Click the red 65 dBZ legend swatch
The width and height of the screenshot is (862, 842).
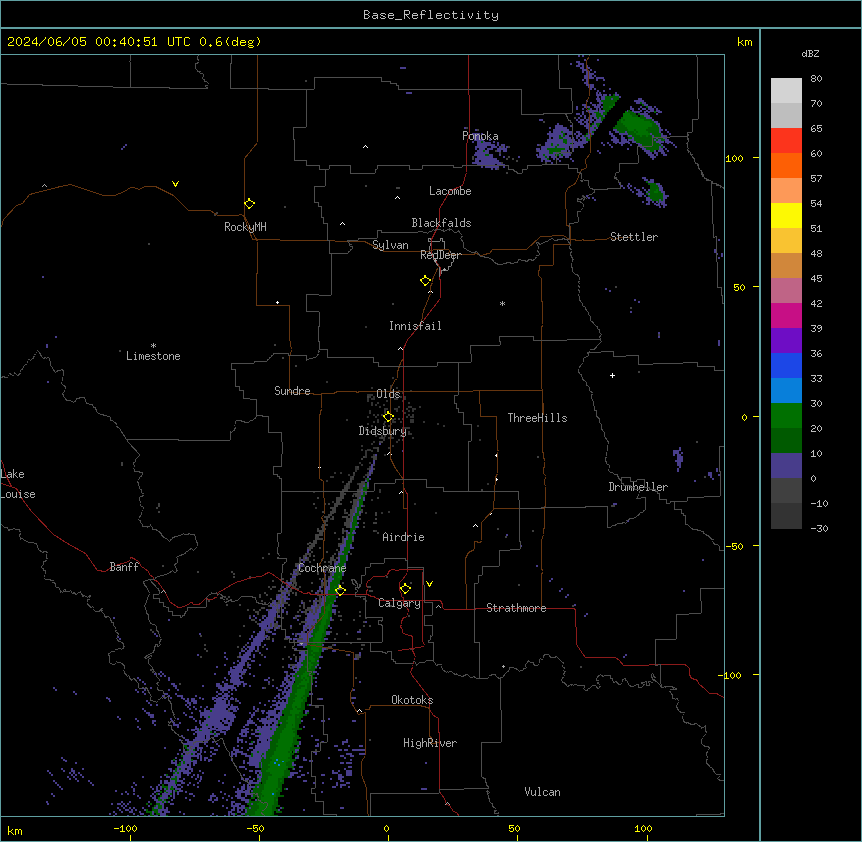pos(786,141)
